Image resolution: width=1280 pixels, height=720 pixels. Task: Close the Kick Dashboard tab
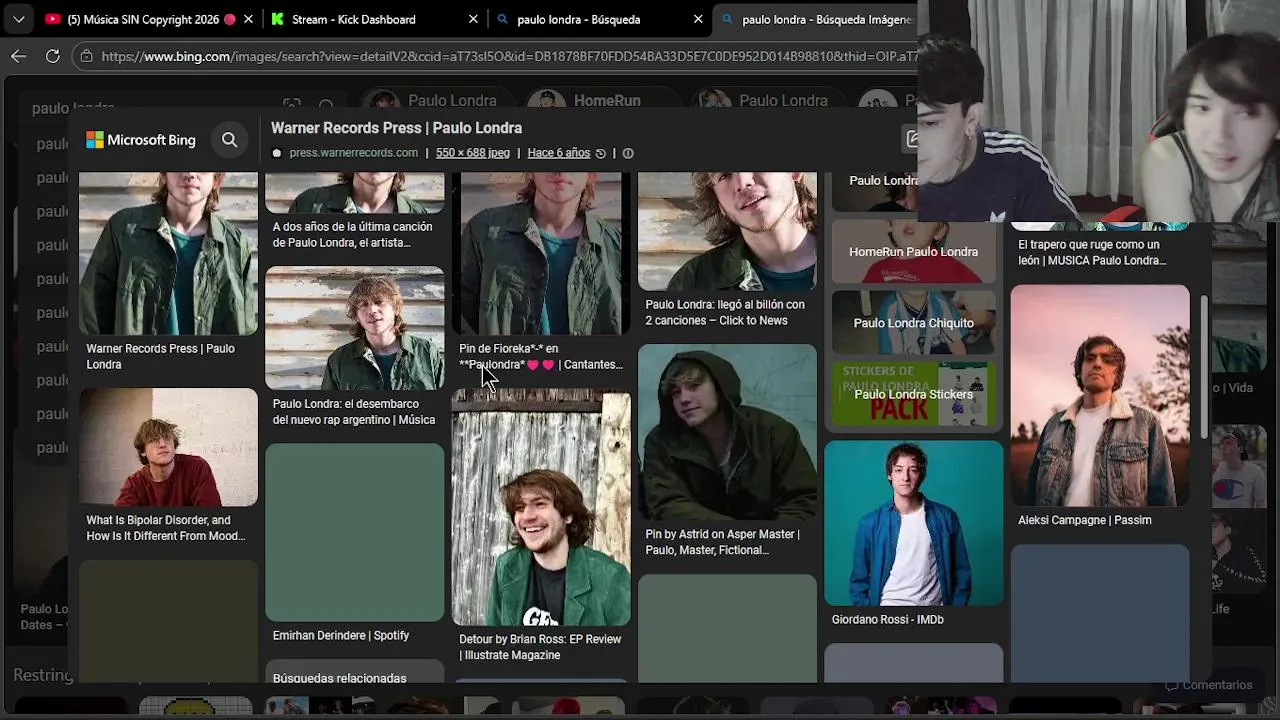[473, 19]
